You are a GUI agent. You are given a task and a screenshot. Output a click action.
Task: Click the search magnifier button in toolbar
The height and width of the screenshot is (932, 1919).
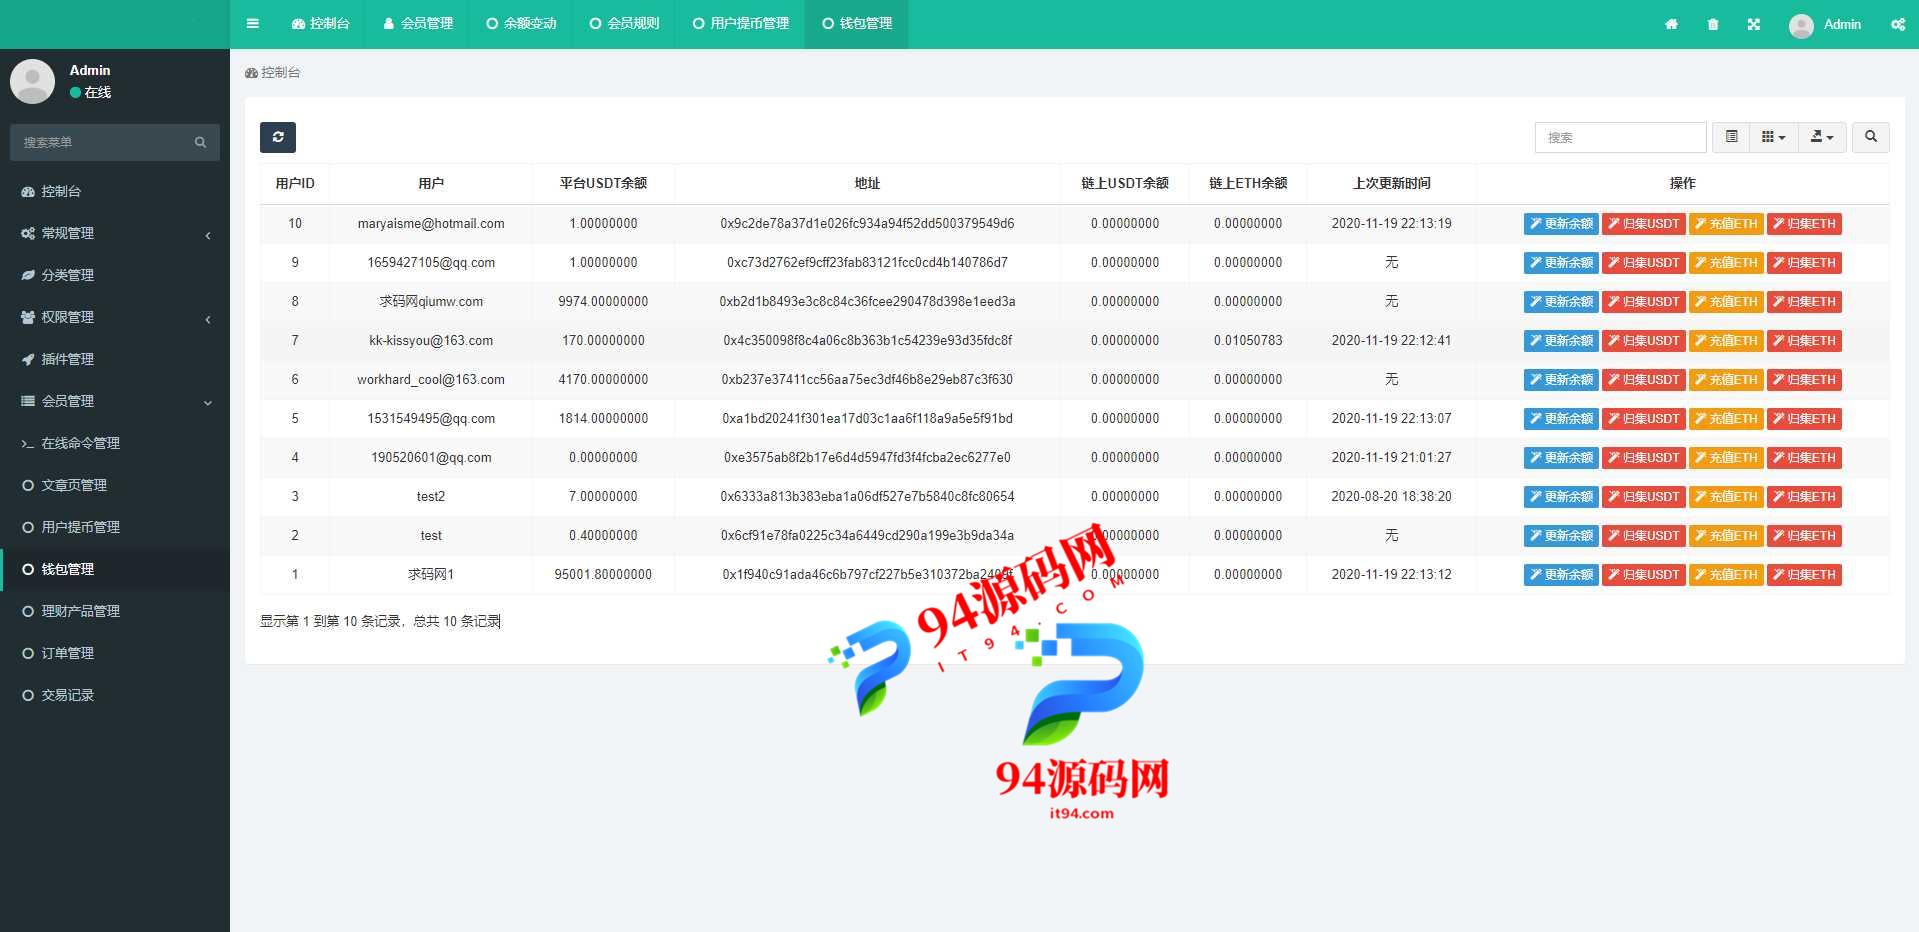pos(1870,137)
